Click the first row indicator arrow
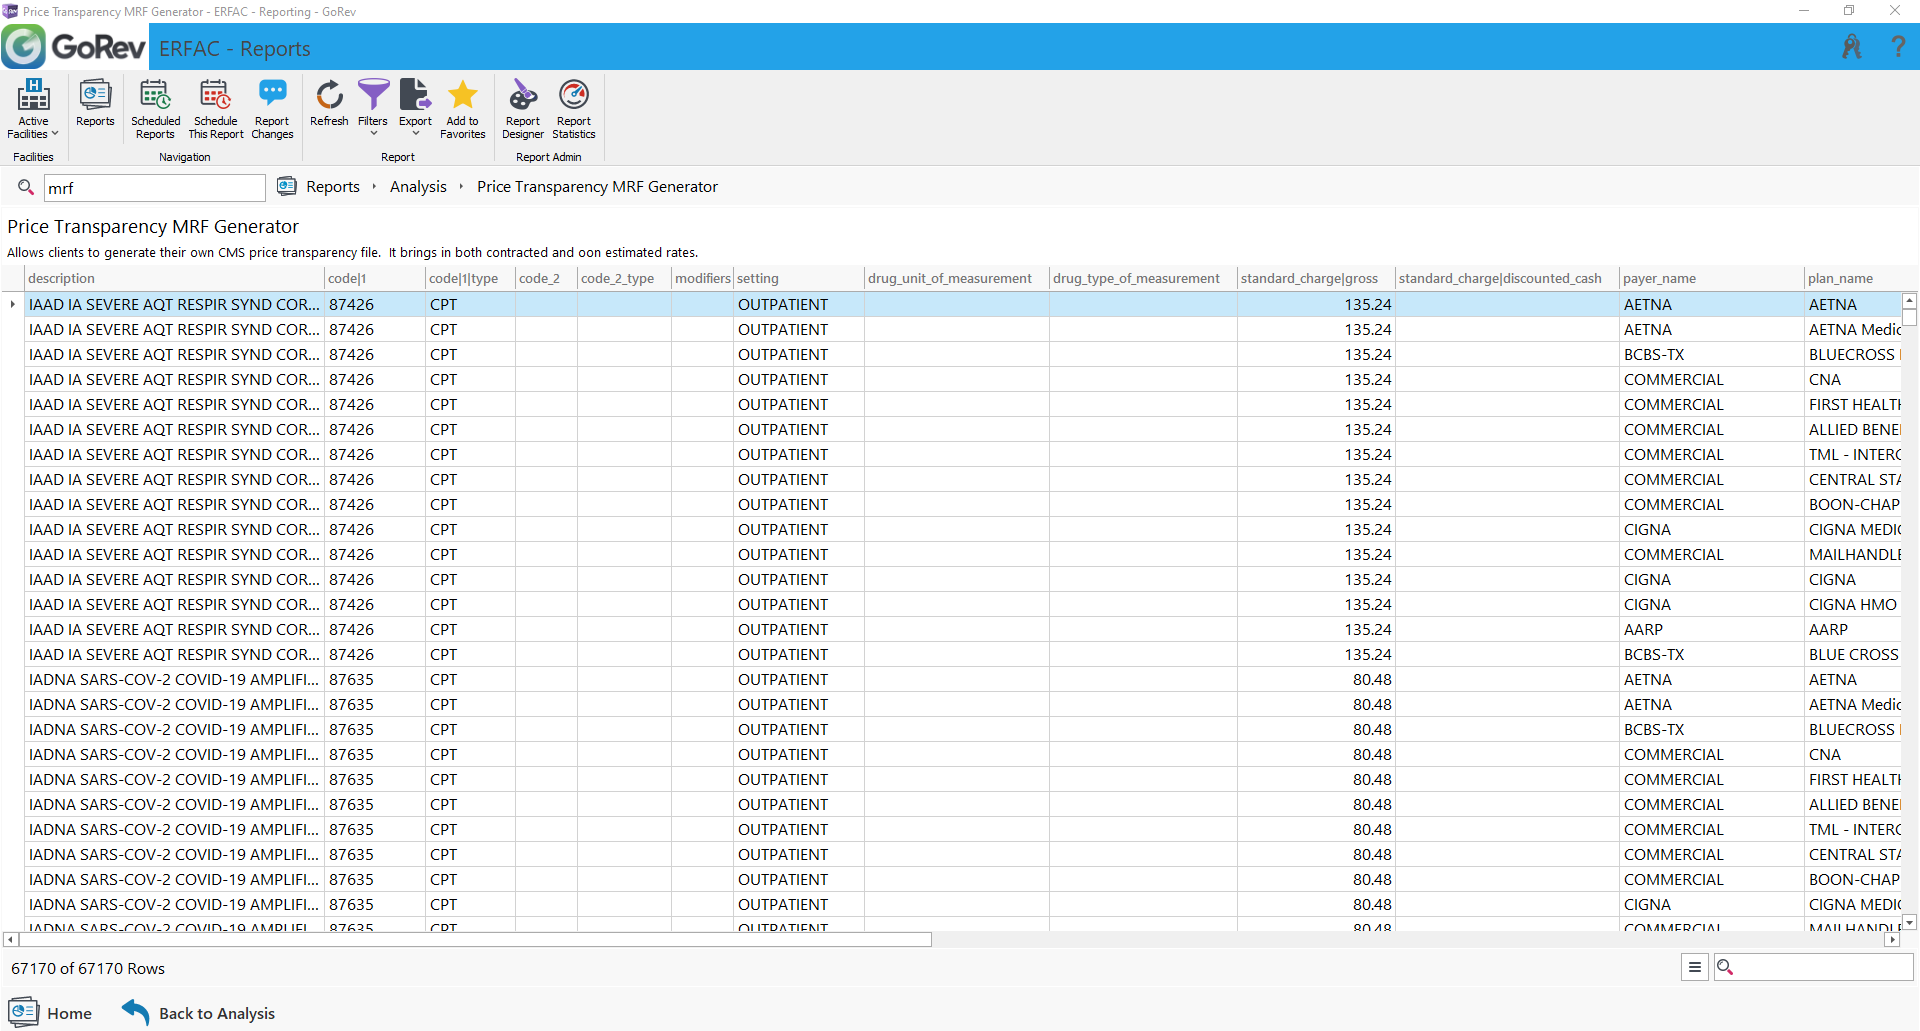1920x1031 pixels. (12, 304)
